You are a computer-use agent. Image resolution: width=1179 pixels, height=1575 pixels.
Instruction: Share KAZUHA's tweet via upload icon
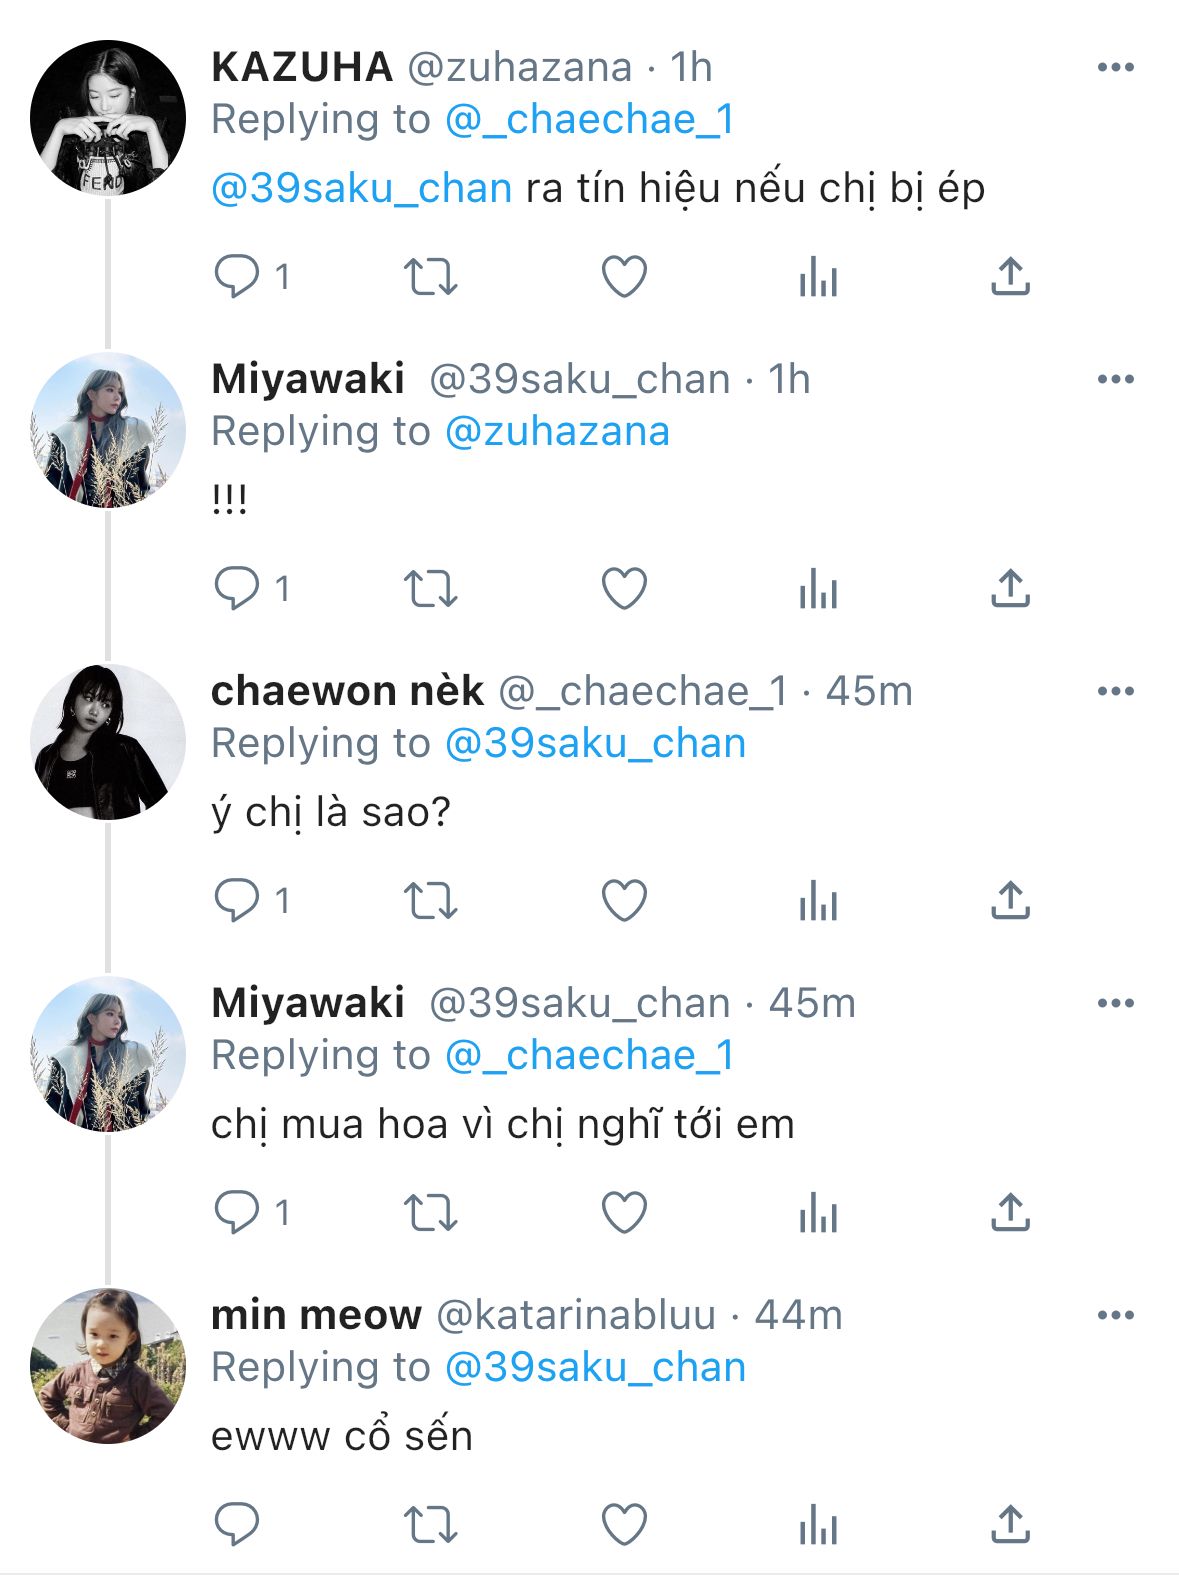[1010, 277]
